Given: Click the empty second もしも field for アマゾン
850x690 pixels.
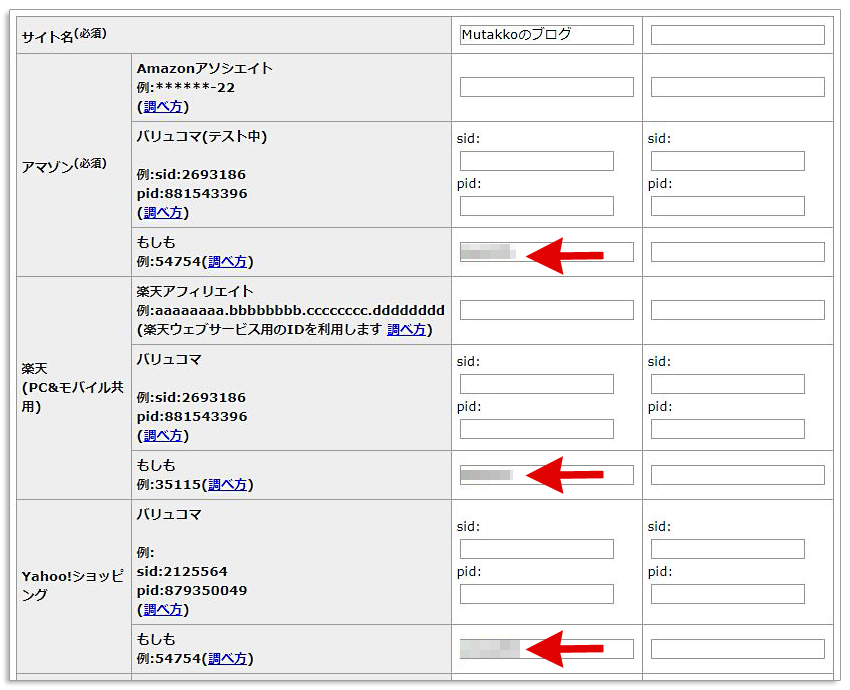Looking at the screenshot, I should pos(737,252).
